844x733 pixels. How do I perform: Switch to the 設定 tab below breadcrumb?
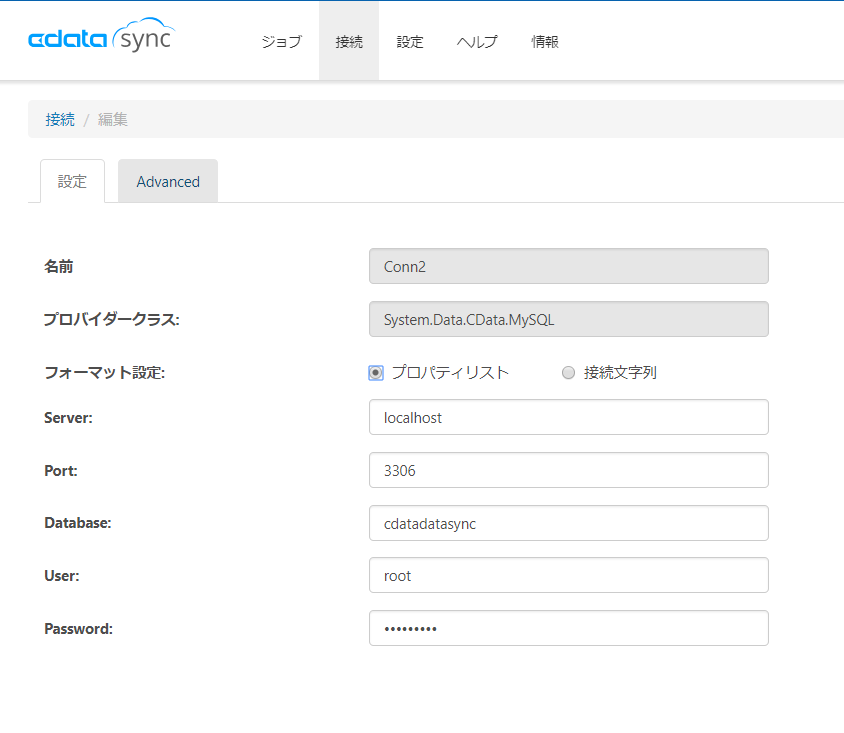point(72,181)
